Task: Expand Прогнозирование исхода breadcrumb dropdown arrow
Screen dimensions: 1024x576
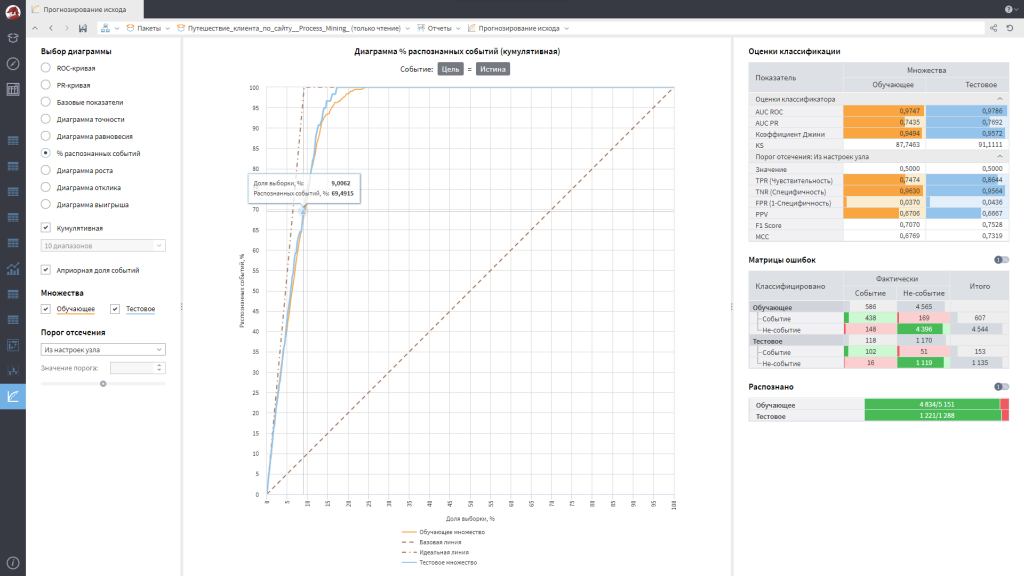Action: tap(566, 28)
